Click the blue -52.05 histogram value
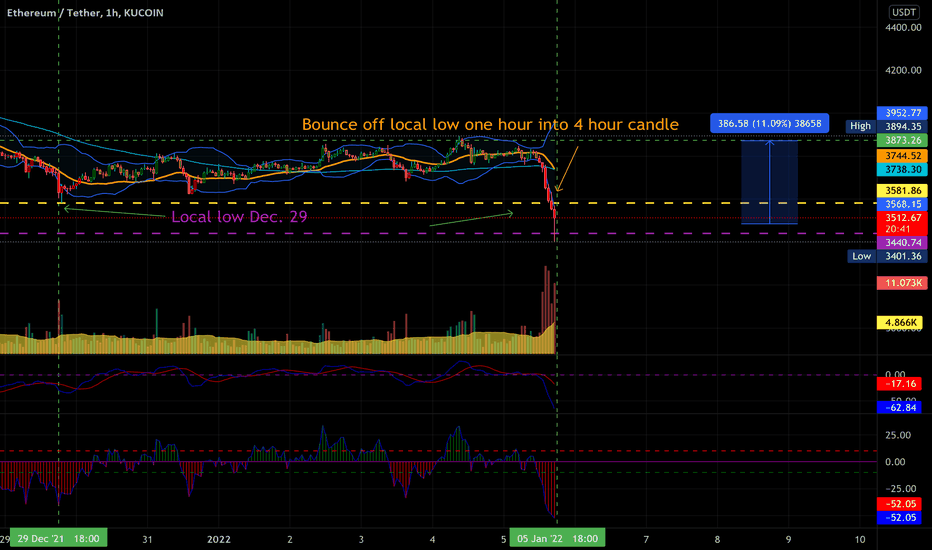 (900, 518)
